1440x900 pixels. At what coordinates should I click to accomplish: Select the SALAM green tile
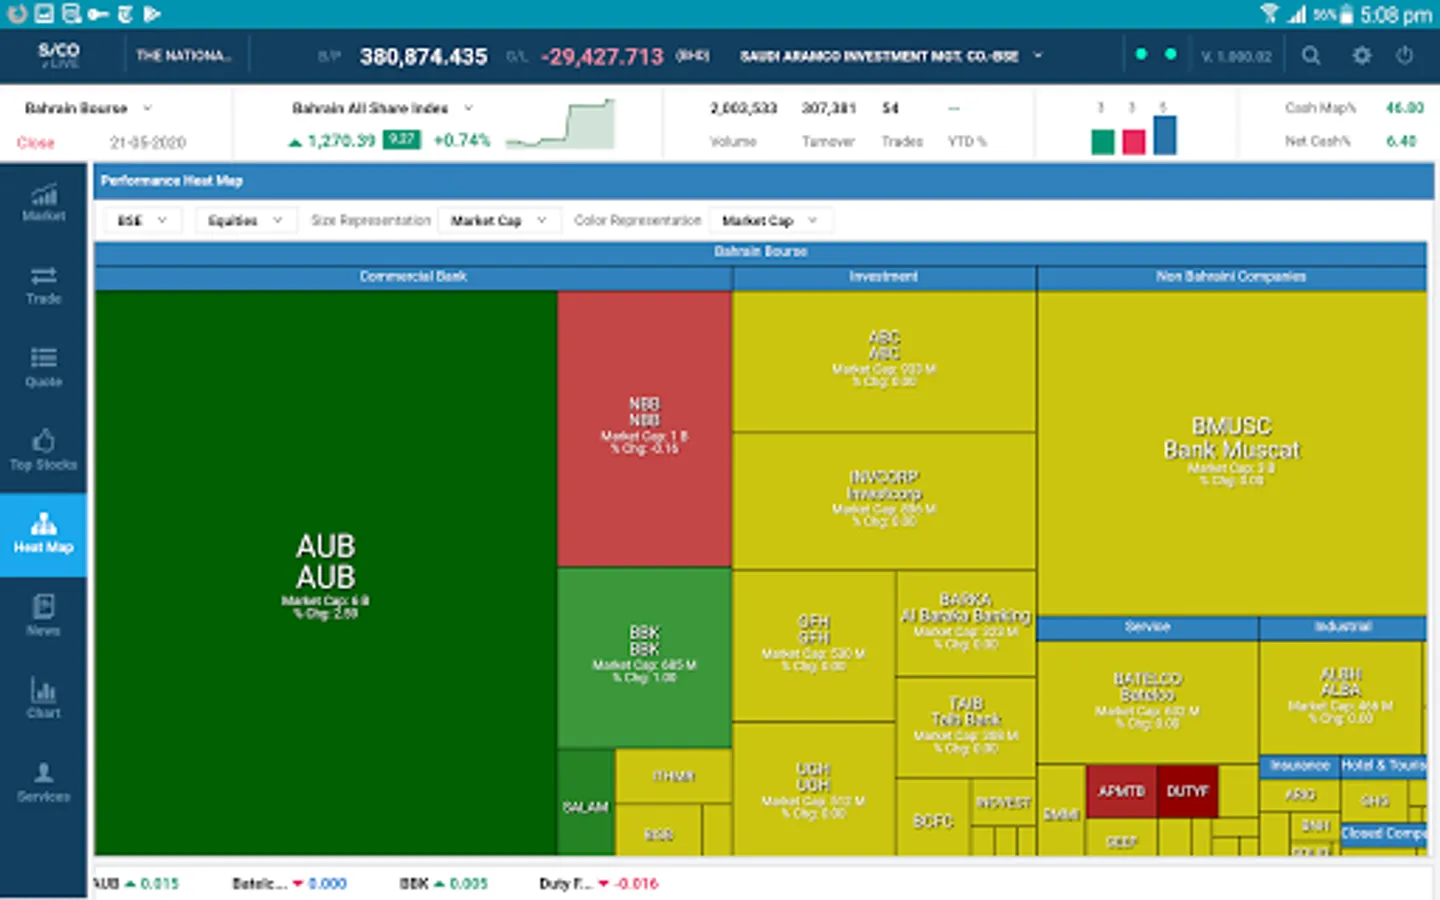coord(586,803)
